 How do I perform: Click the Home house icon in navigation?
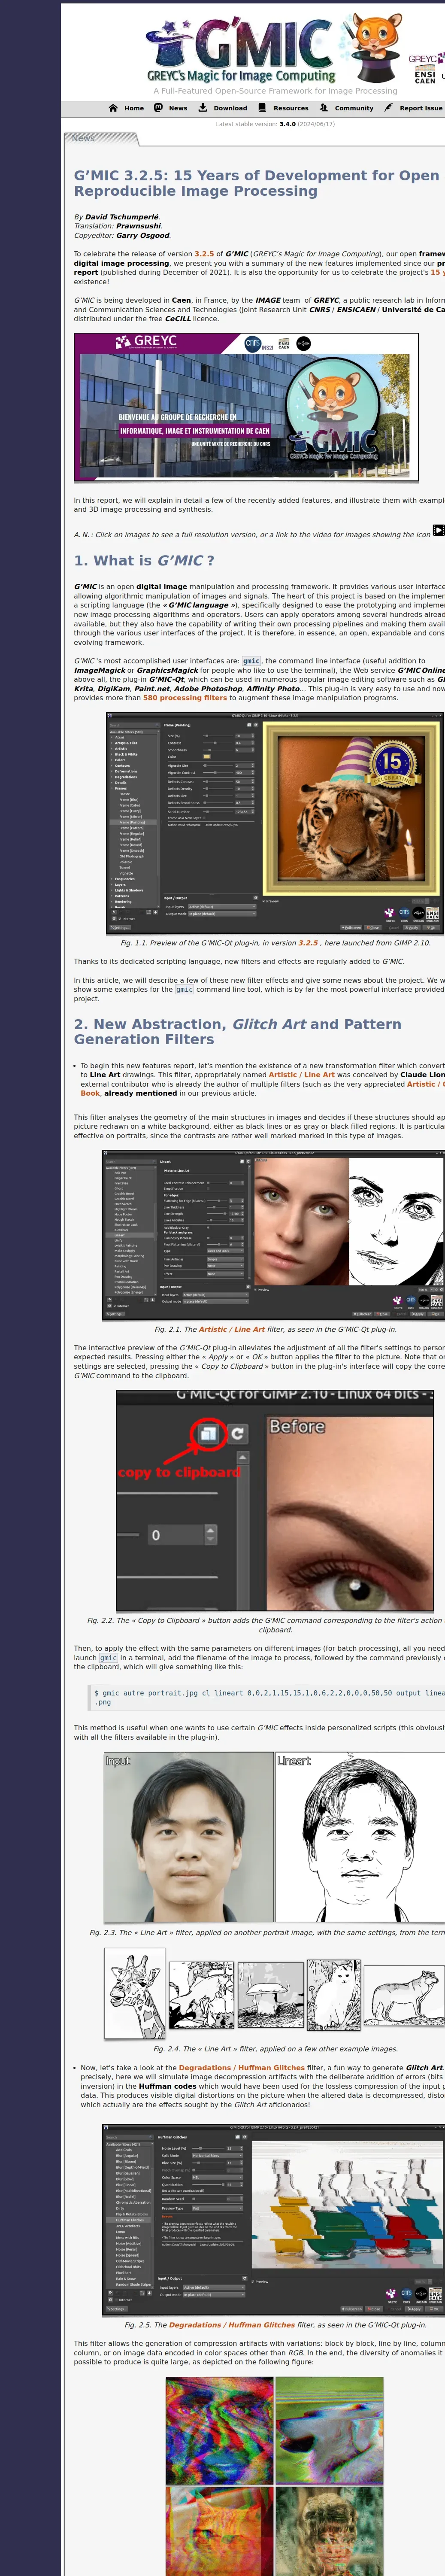[113, 108]
